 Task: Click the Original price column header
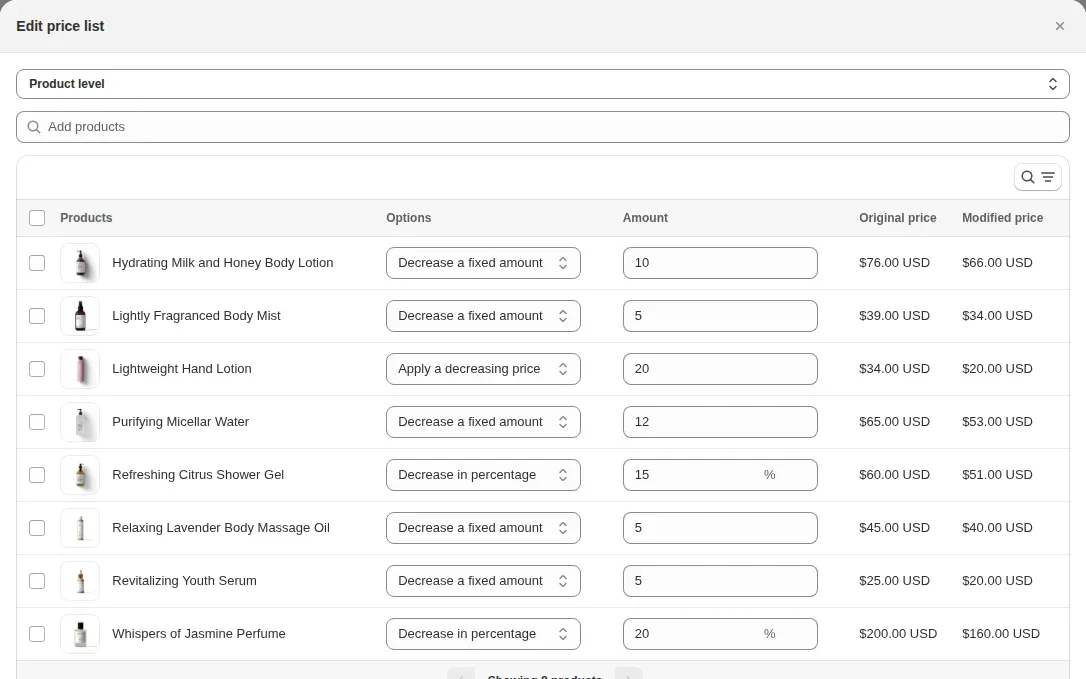point(898,218)
